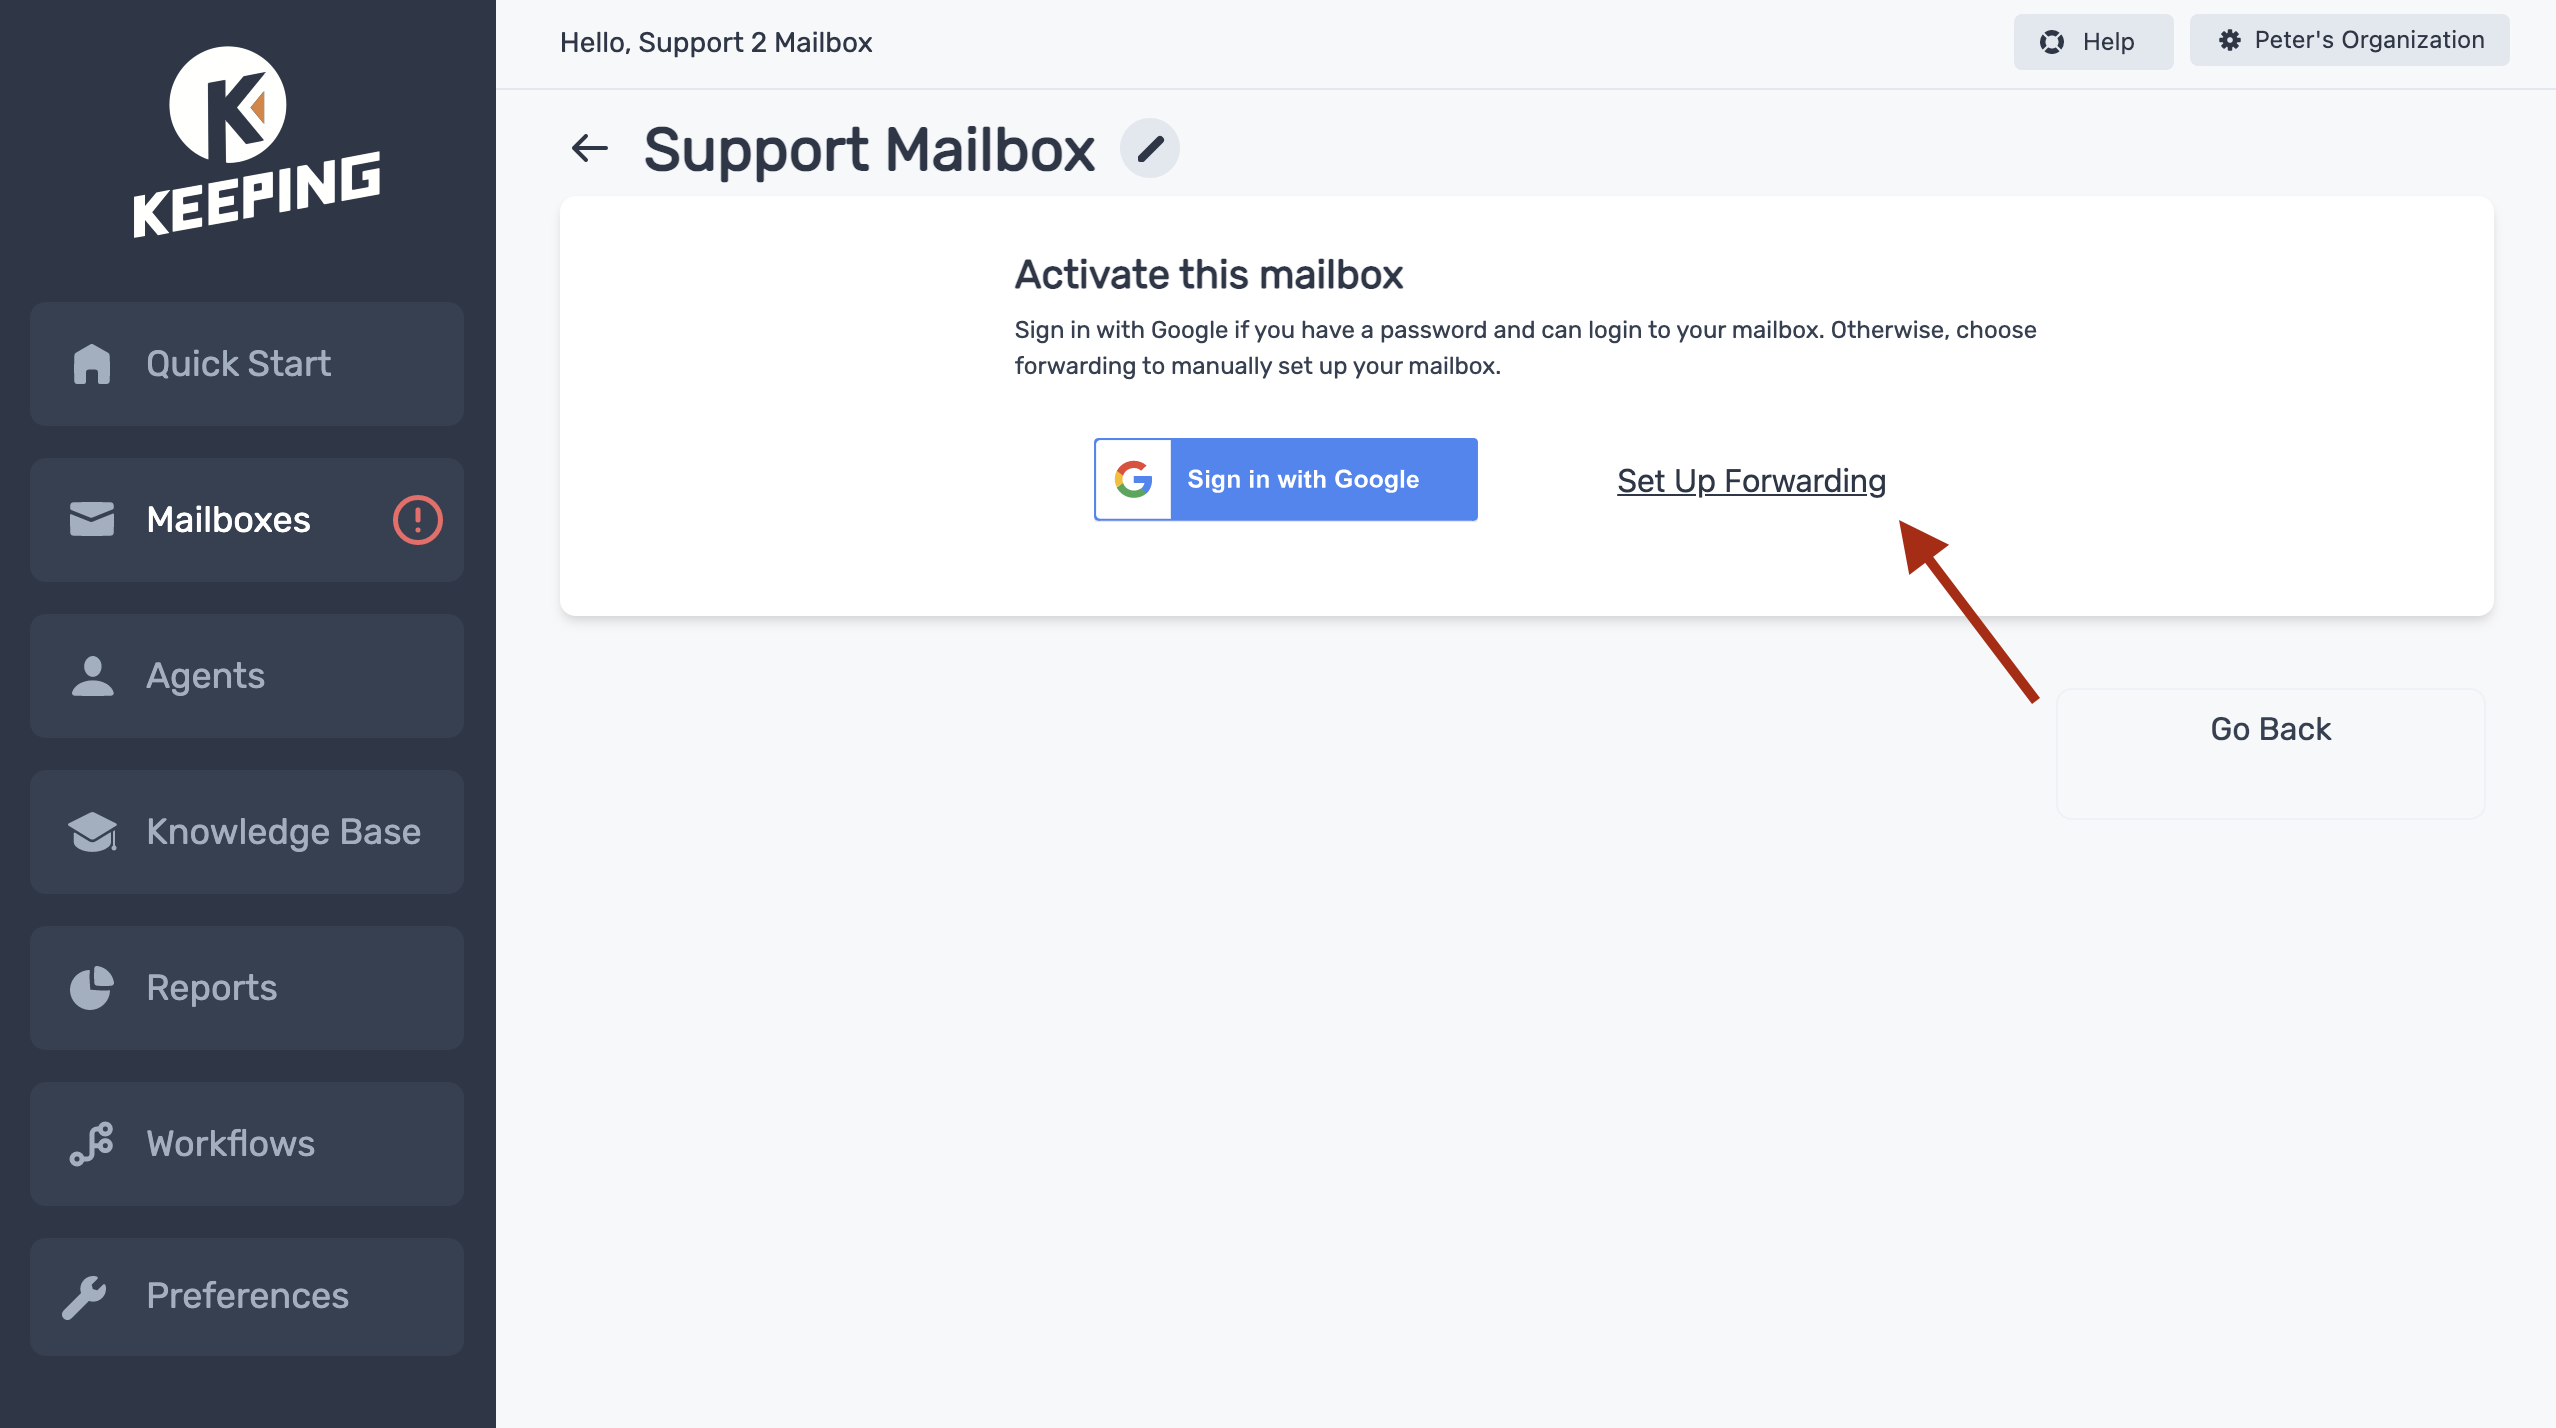Sign in with Google button

coord(1286,479)
